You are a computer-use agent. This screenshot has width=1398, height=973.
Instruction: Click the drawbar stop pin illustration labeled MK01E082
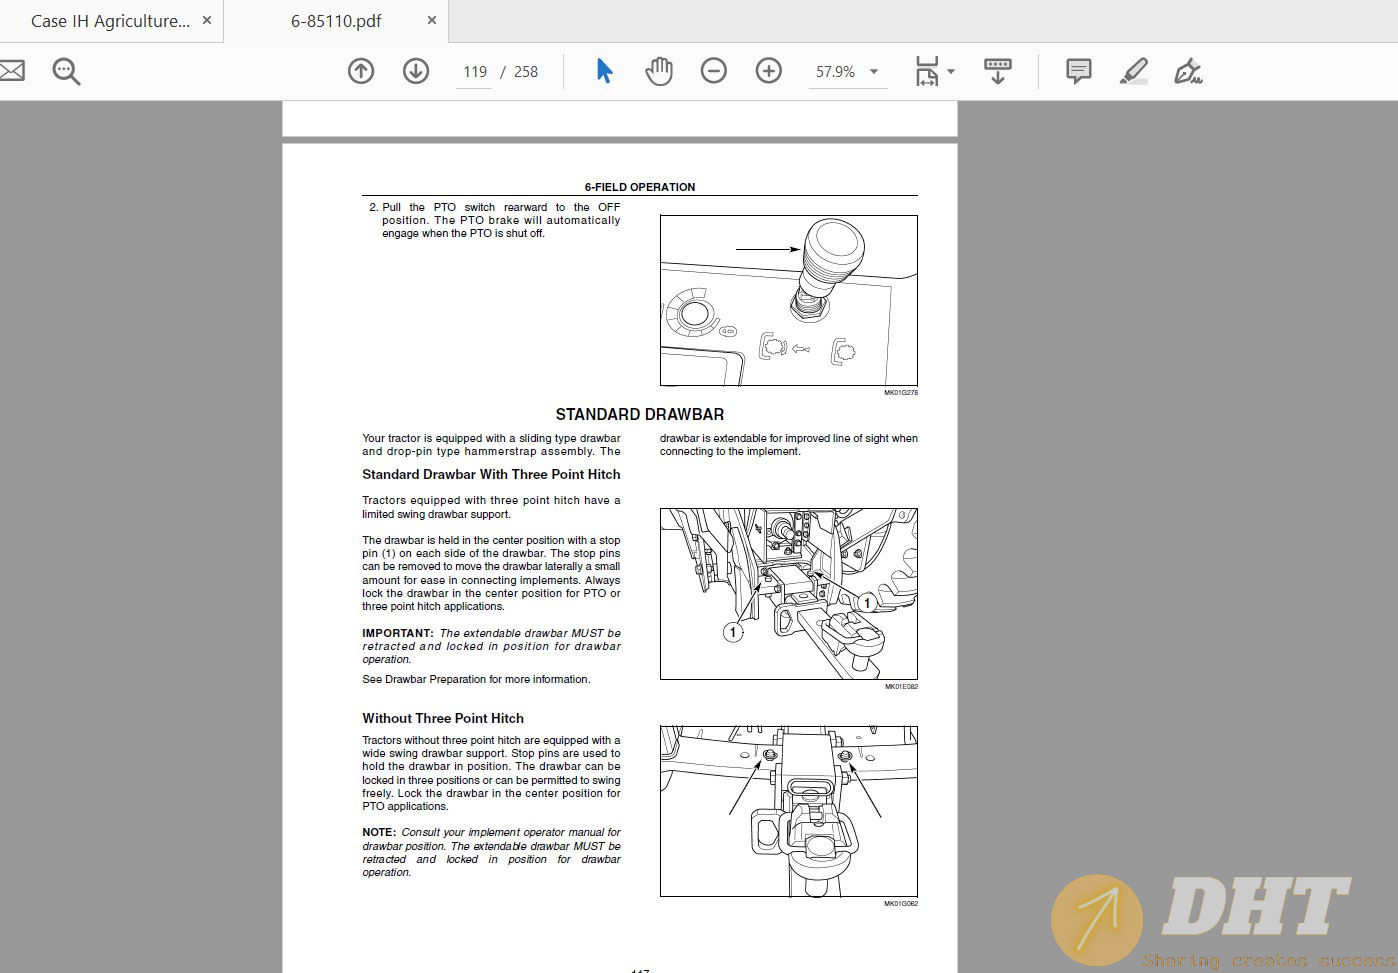tap(789, 594)
